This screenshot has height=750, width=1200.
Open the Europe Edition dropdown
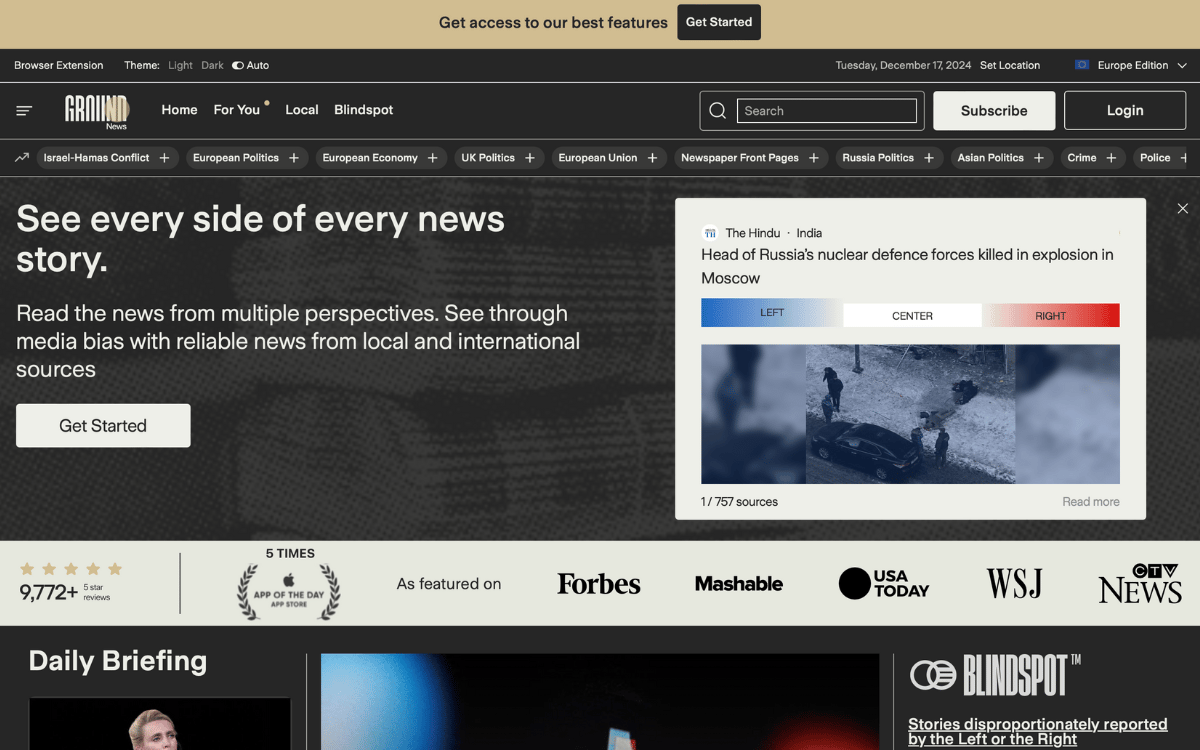(1131, 65)
